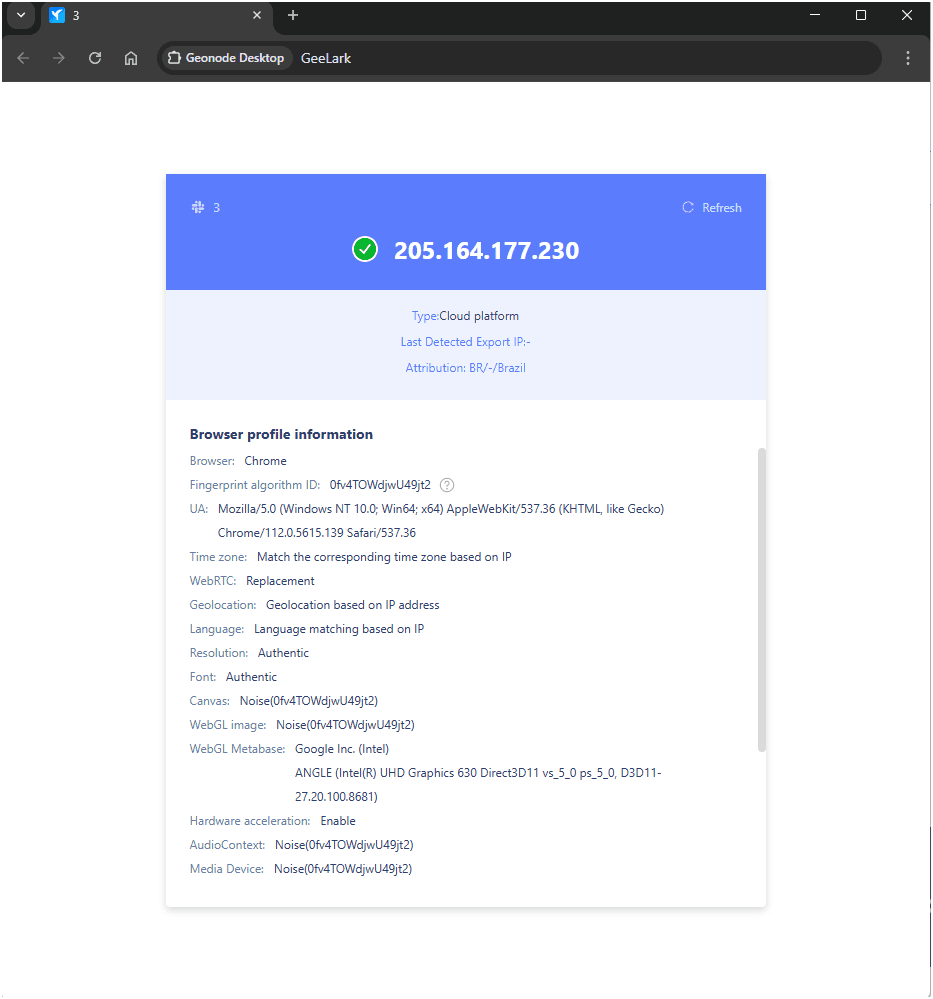Open a new tab with the plus button
This screenshot has height=999, width=933.
coord(291,15)
